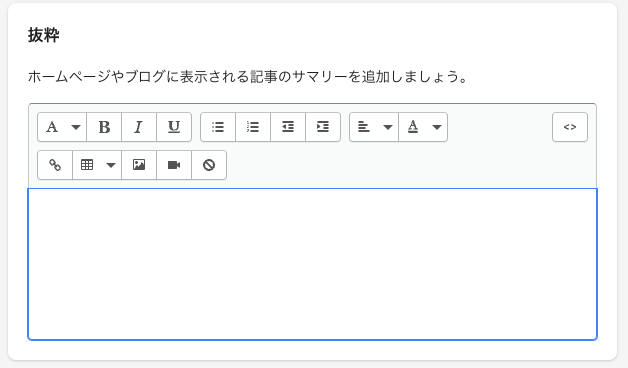Insert a video

click(174, 165)
